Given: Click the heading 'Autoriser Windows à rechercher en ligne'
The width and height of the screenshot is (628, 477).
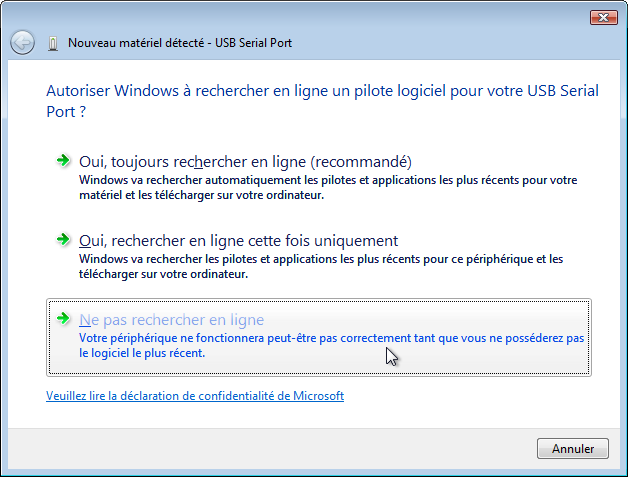Looking at the screenshot, I should (x=322, y=91).
